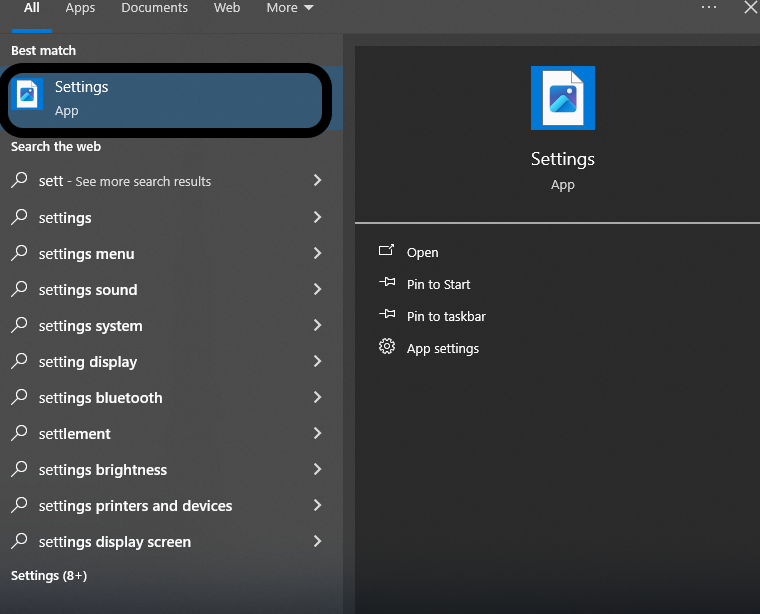Click the Pin to Start pin icon

387,284
